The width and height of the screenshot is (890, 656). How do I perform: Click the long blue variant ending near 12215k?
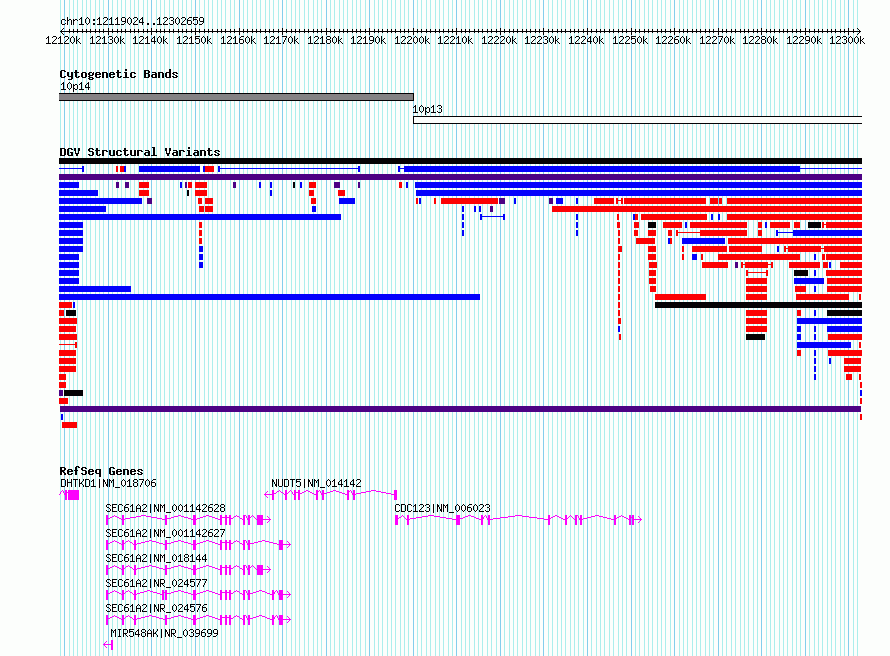point(270,297)
